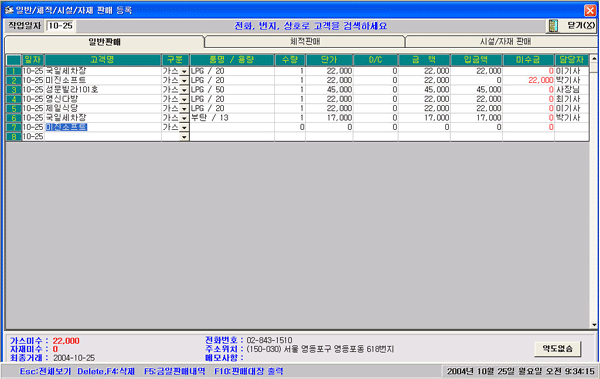The height and width of the screenshot is (379, 600).
Task: Click the door icon beside 닫기(X)
Action: (x=553, y=26)
